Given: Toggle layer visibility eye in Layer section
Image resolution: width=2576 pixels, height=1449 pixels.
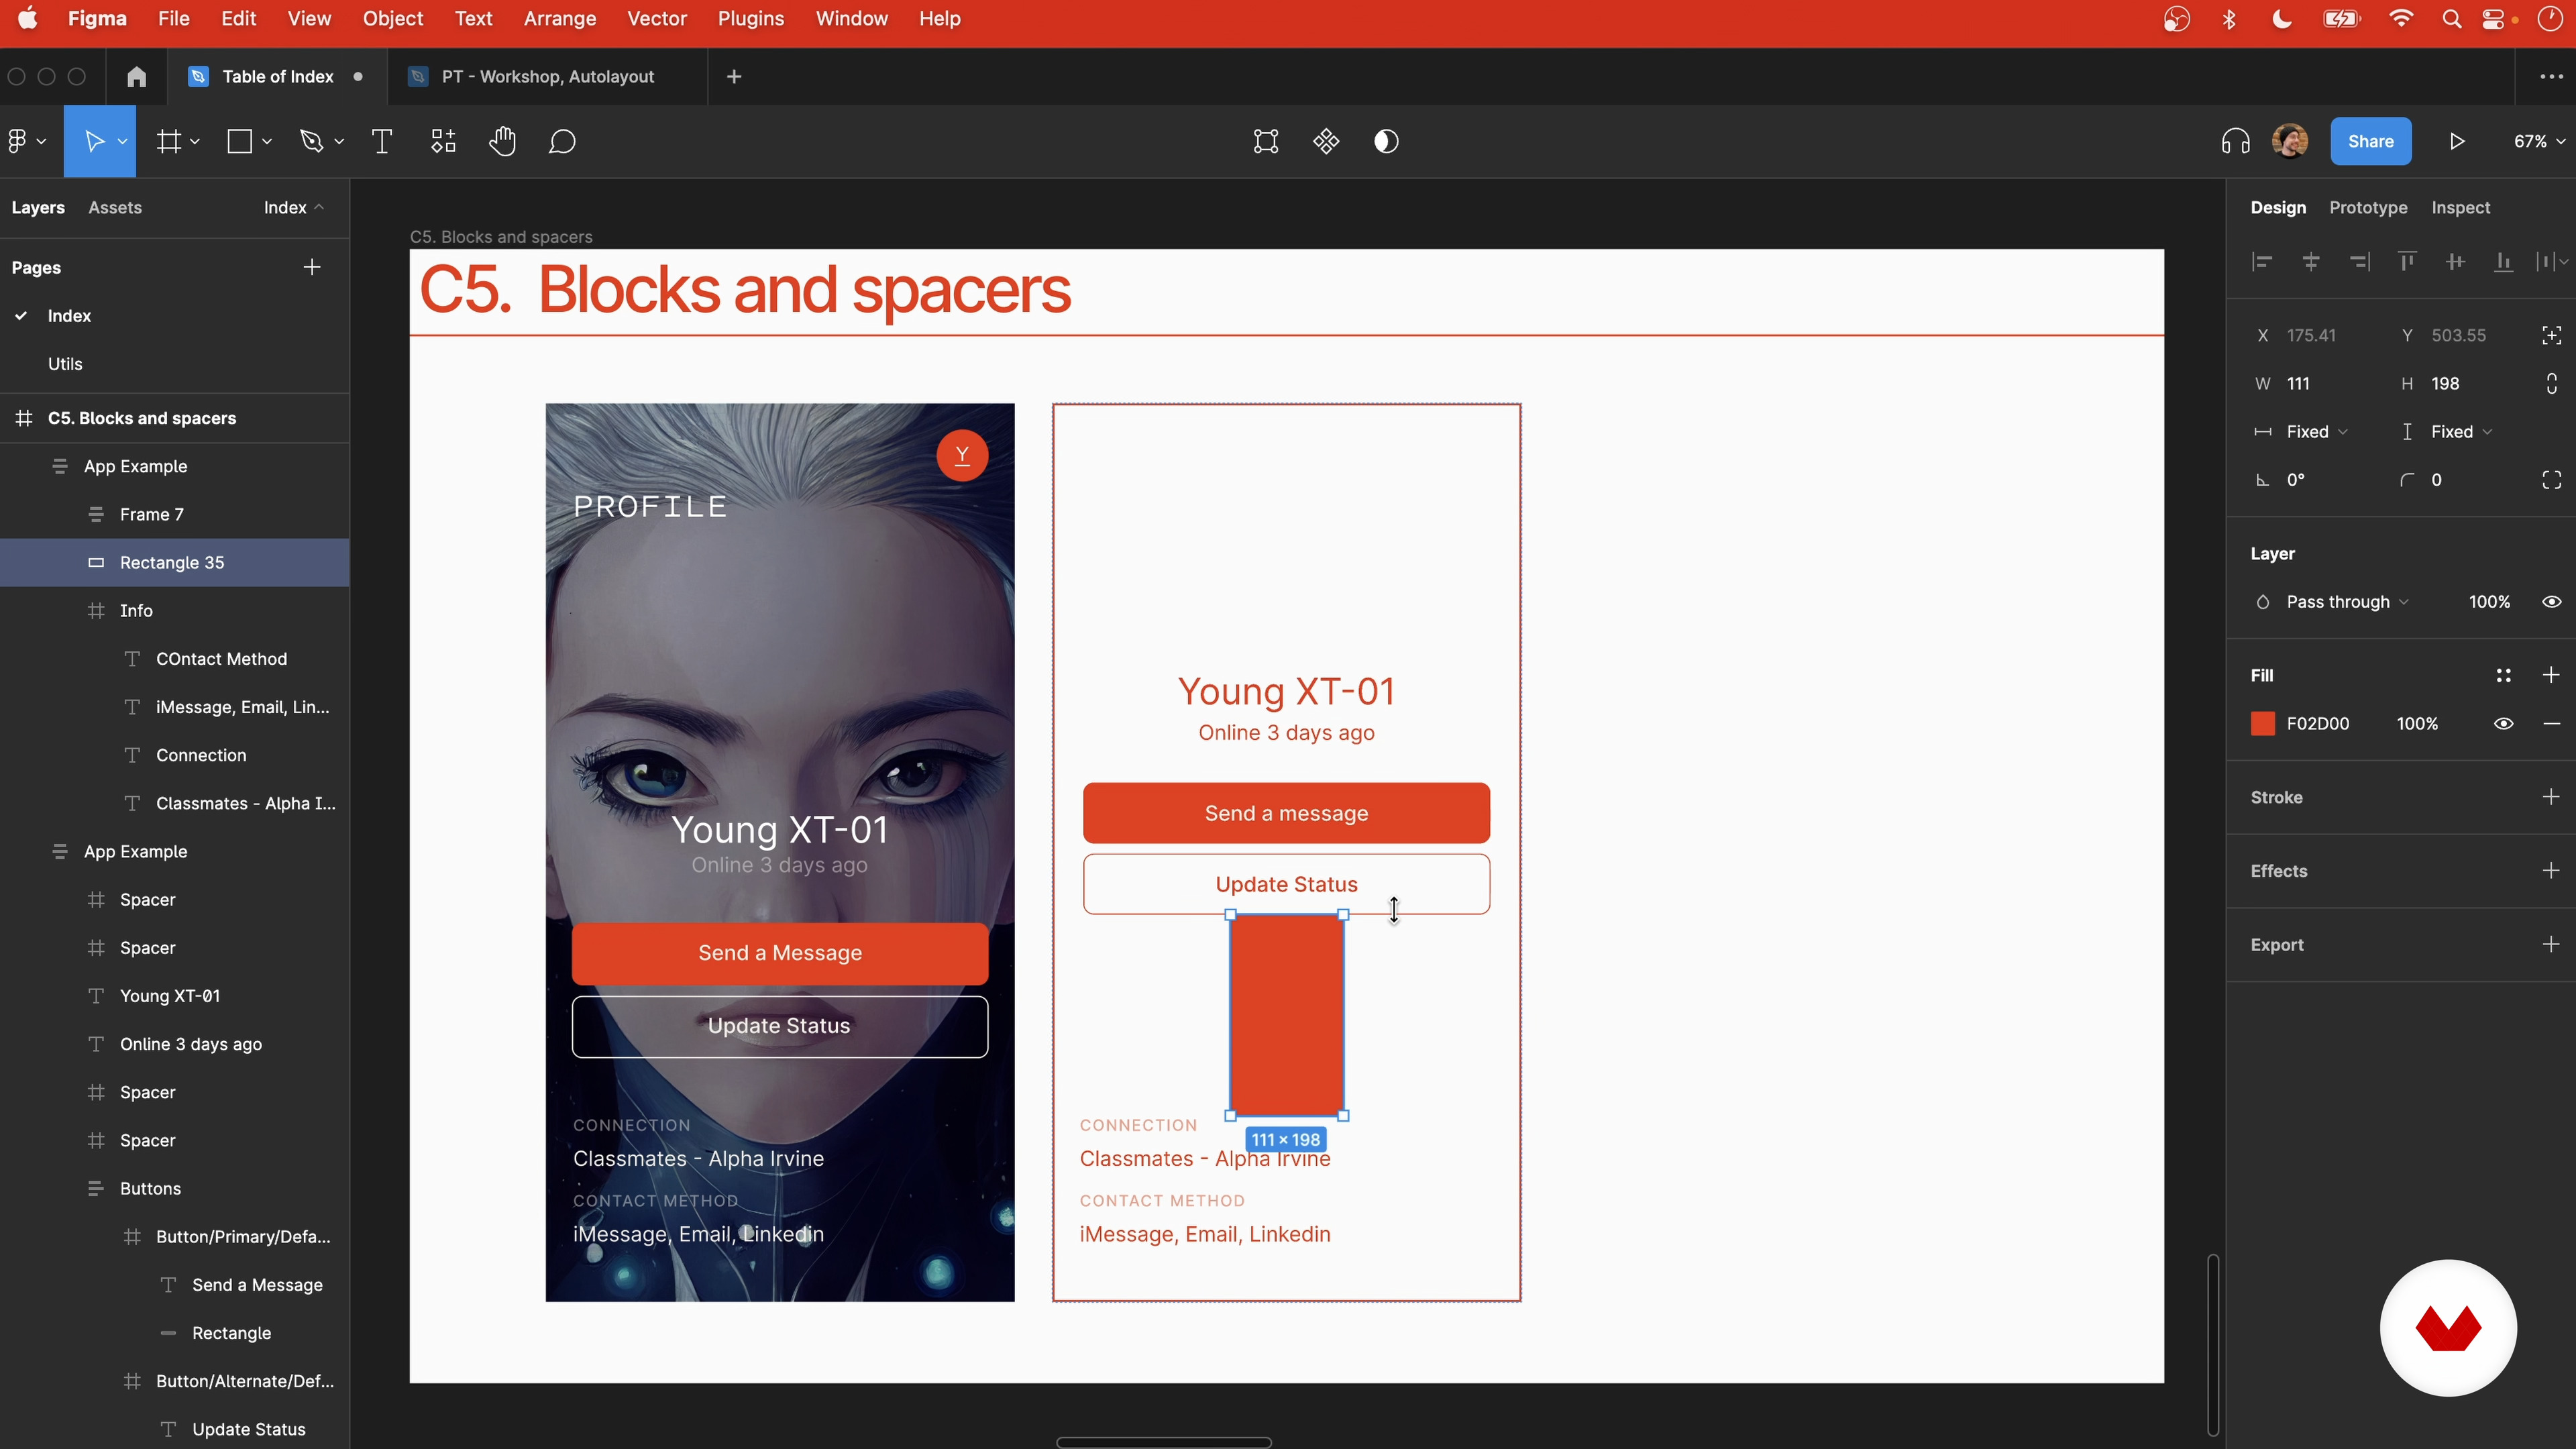Looking at the screenshot, I should pos(2551,602).
